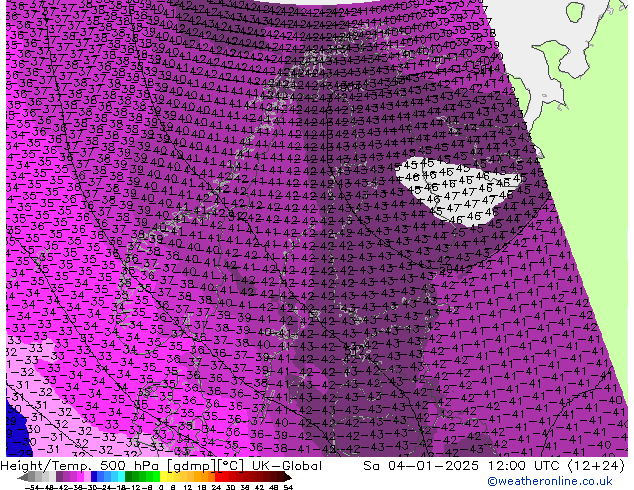Click the '12:00 UTC (12+24)' forecast time text
This screenshot has height=490, width=634.
click(x=556, y=466)
